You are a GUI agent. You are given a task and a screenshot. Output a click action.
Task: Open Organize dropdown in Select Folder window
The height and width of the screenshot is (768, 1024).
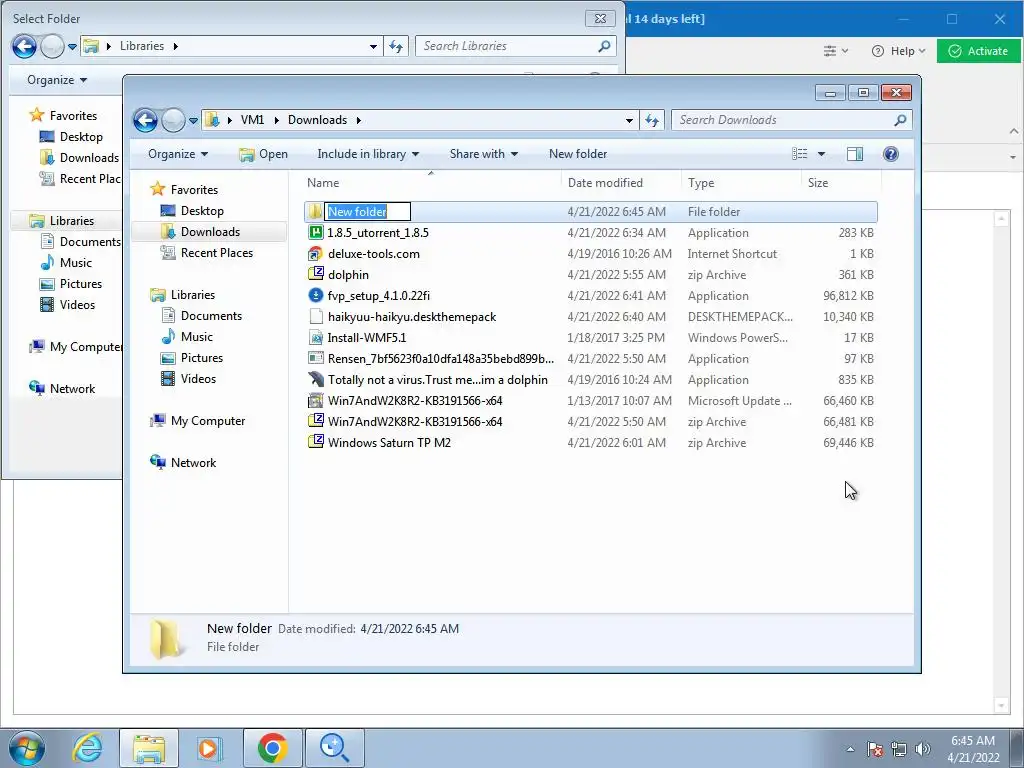point(57,80)
